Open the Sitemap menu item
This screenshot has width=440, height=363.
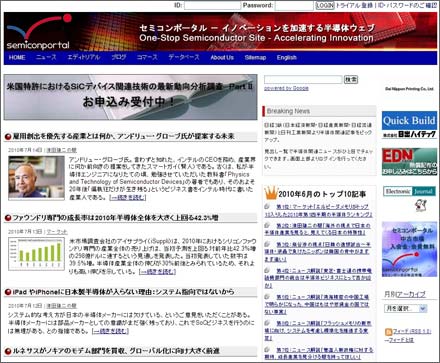pos(255,57)
